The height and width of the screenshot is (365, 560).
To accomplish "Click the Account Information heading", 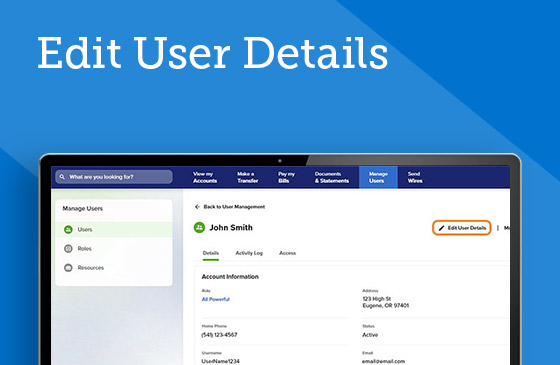I will coord(230,277).
